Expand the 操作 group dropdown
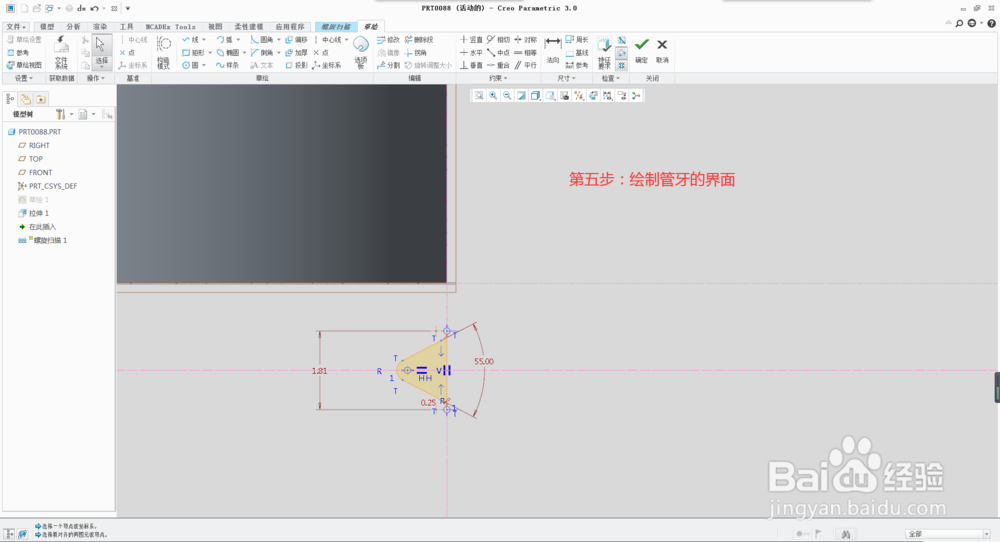The height and width of the screenshot is (542, 1000). [x=96, y=78]
